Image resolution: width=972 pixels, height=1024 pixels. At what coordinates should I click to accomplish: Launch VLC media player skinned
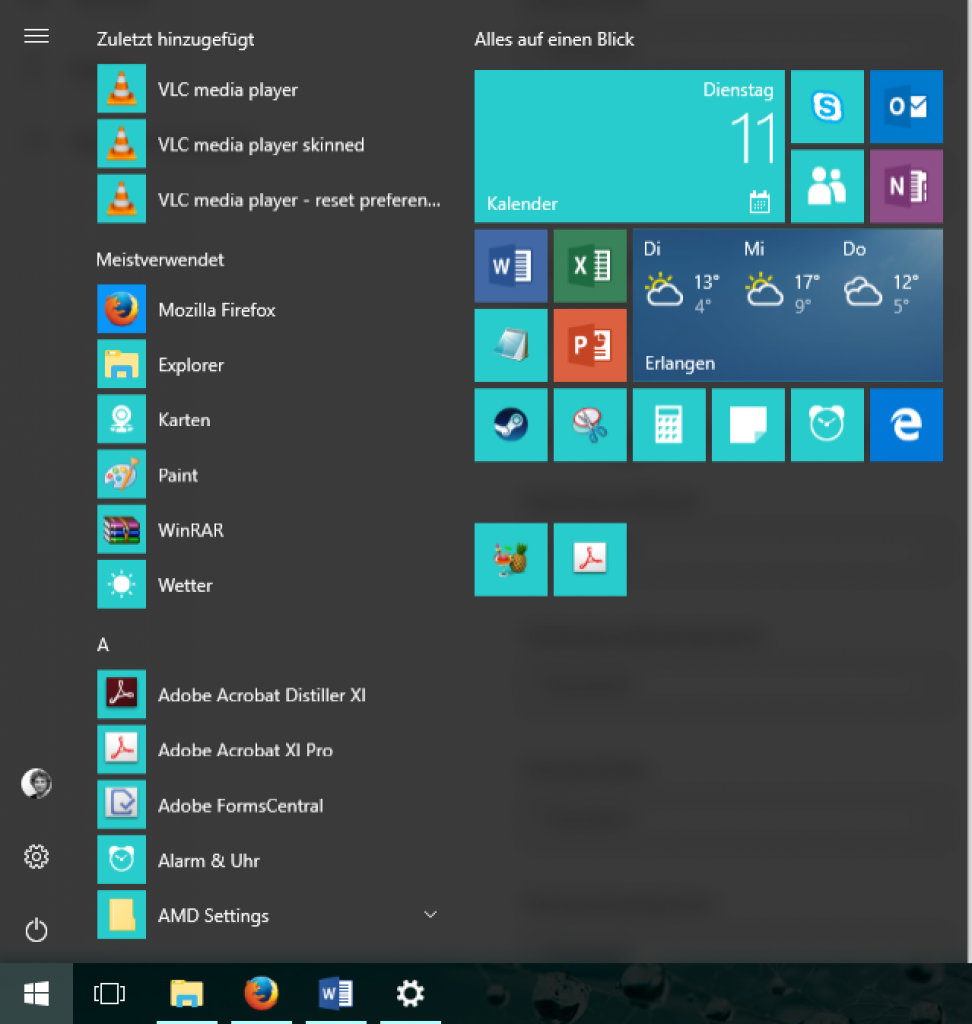(270, 144)
